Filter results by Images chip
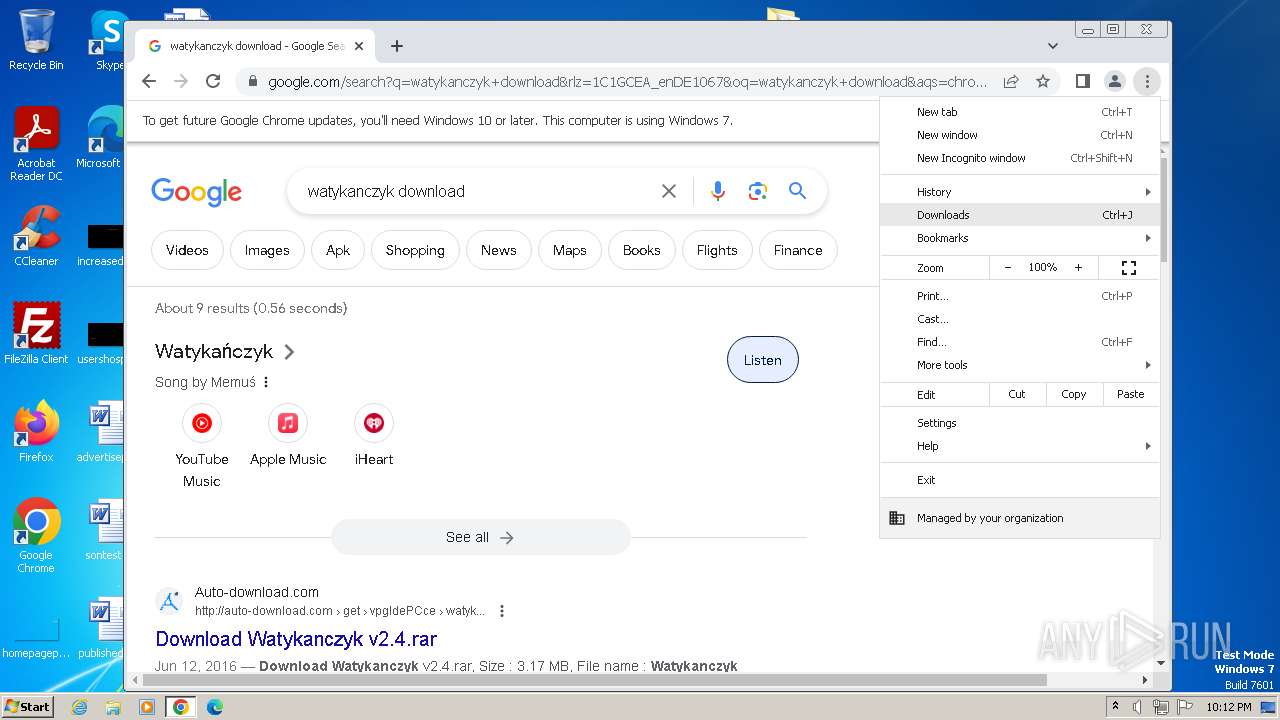Image resolution: width=1280 pixels, height=720 pixels. click(x=267, y=250)
